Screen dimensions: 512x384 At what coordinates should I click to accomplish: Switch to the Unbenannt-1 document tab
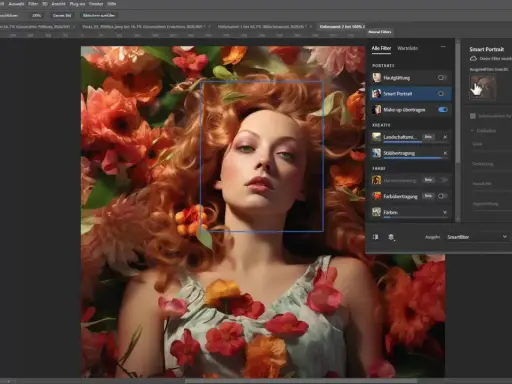(x=261, y=26)
